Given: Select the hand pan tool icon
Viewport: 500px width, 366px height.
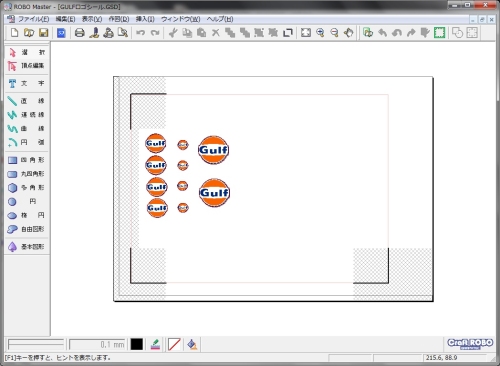Looking at the screenshot, I should tap(349, 33).
